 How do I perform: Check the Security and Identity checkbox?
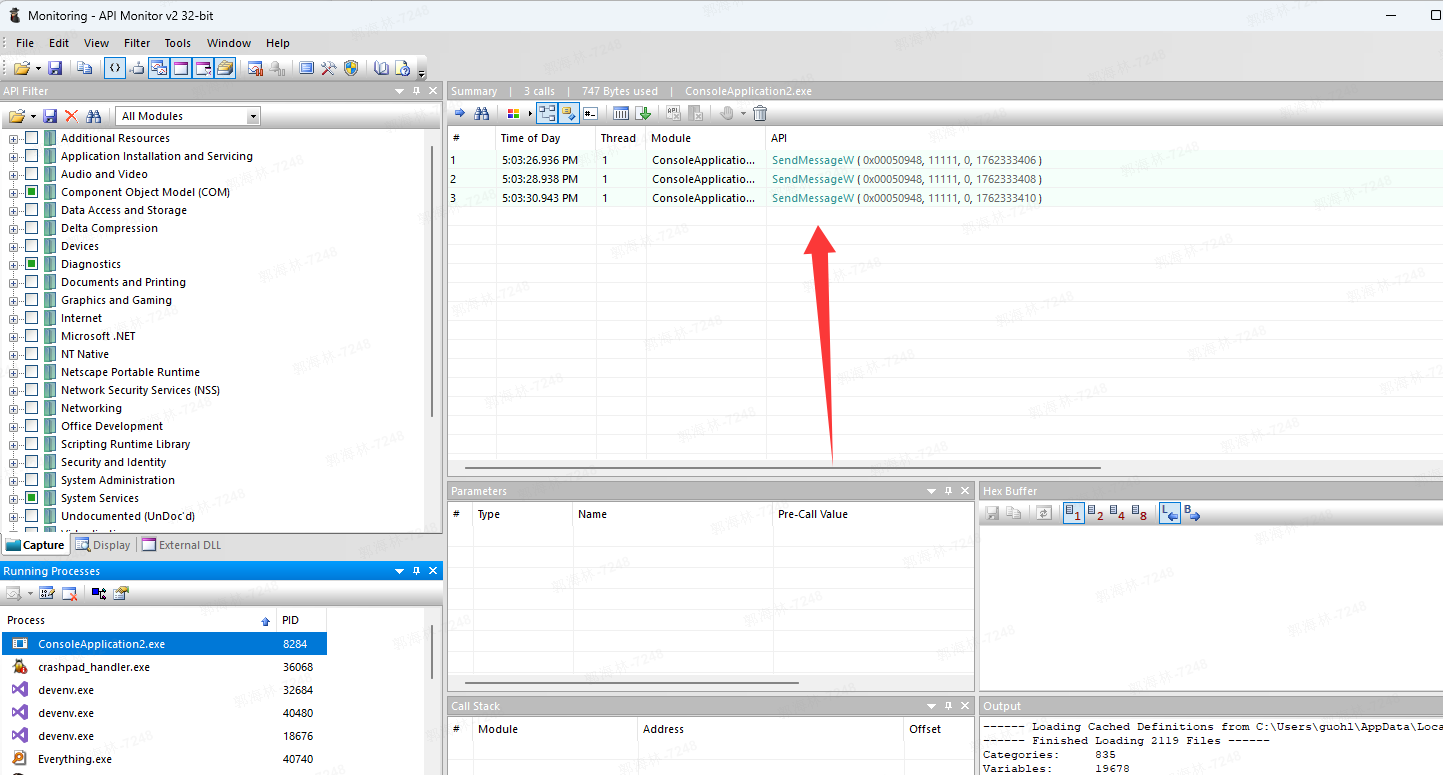[32, 462]
